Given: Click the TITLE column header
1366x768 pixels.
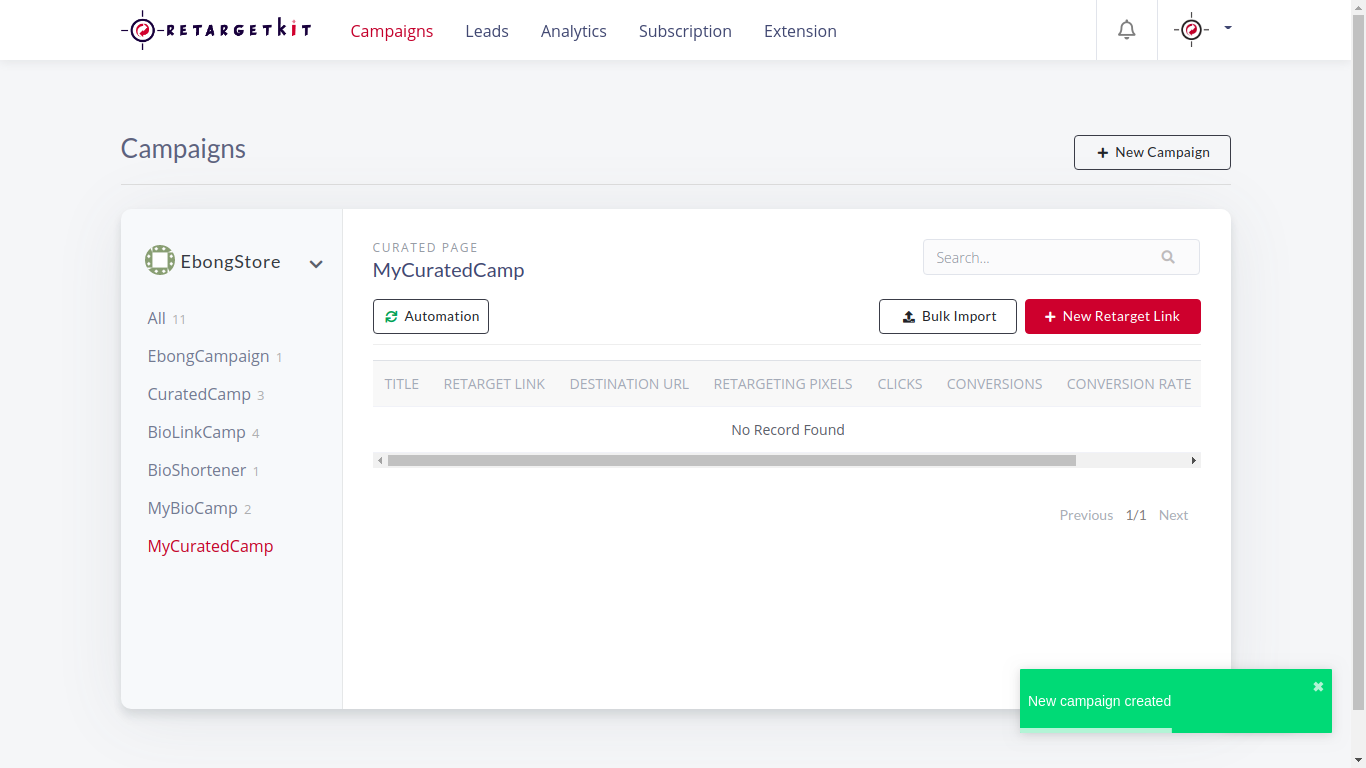Looking at the screenshot, I should (x=402, y=384).
